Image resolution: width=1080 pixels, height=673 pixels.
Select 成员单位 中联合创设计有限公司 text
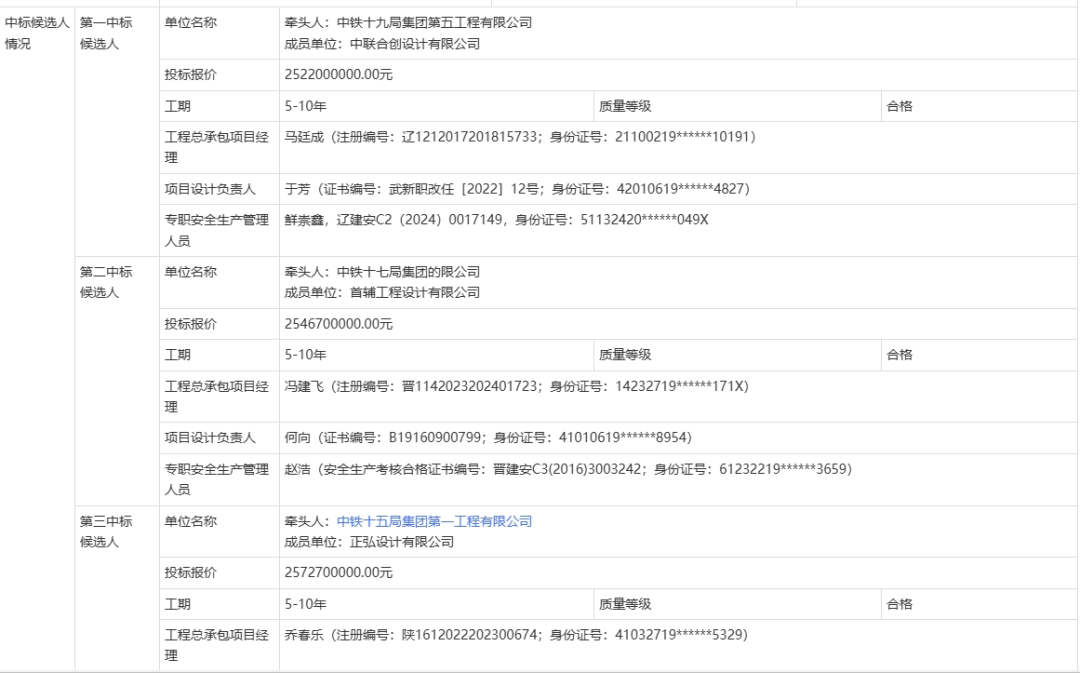tap(382, 44)
